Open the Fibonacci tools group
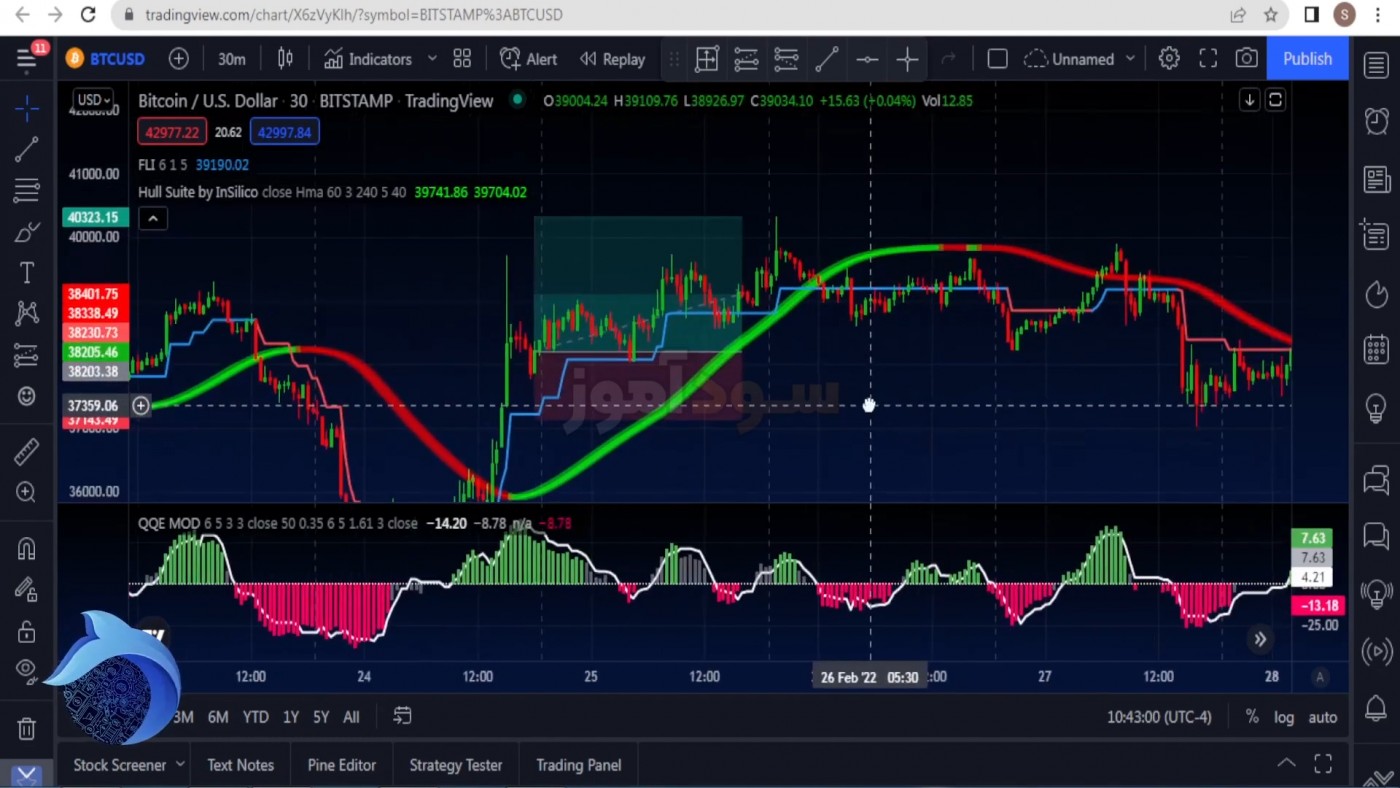This screenshot has height=788, width=1400. 27,190
